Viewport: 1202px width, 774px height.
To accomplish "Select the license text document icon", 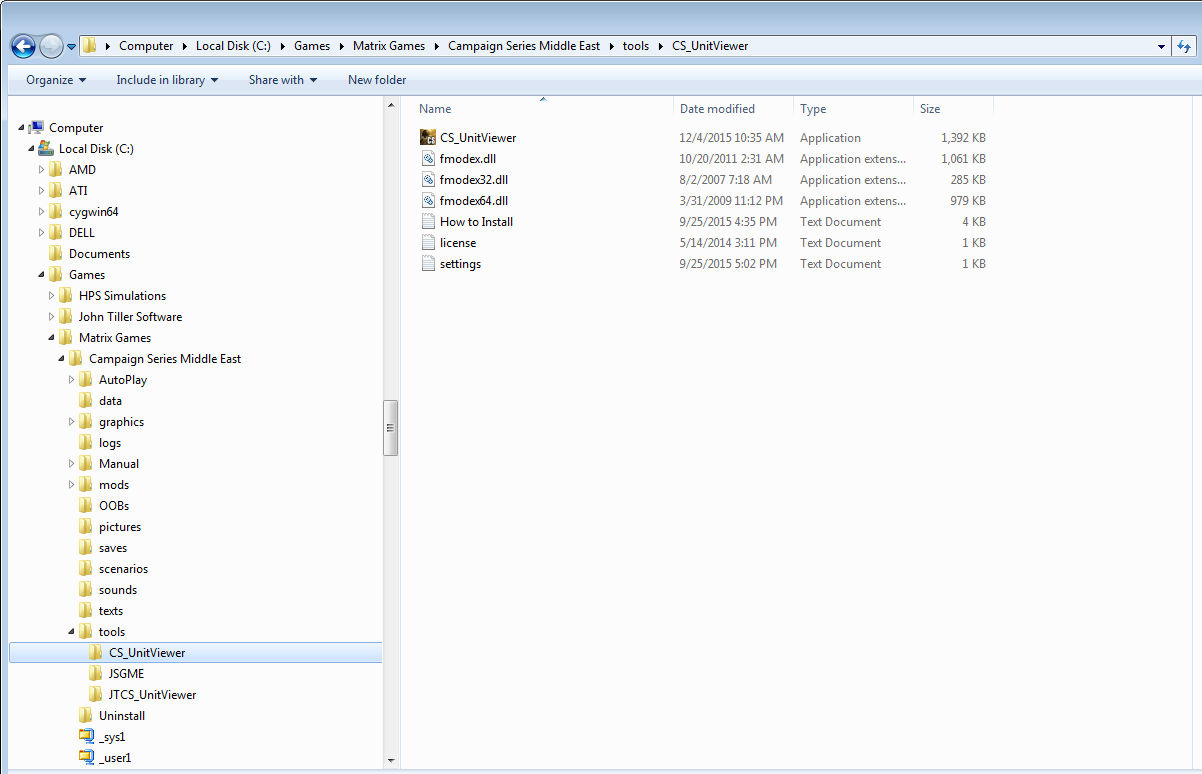I will click(x=428, y=243).
